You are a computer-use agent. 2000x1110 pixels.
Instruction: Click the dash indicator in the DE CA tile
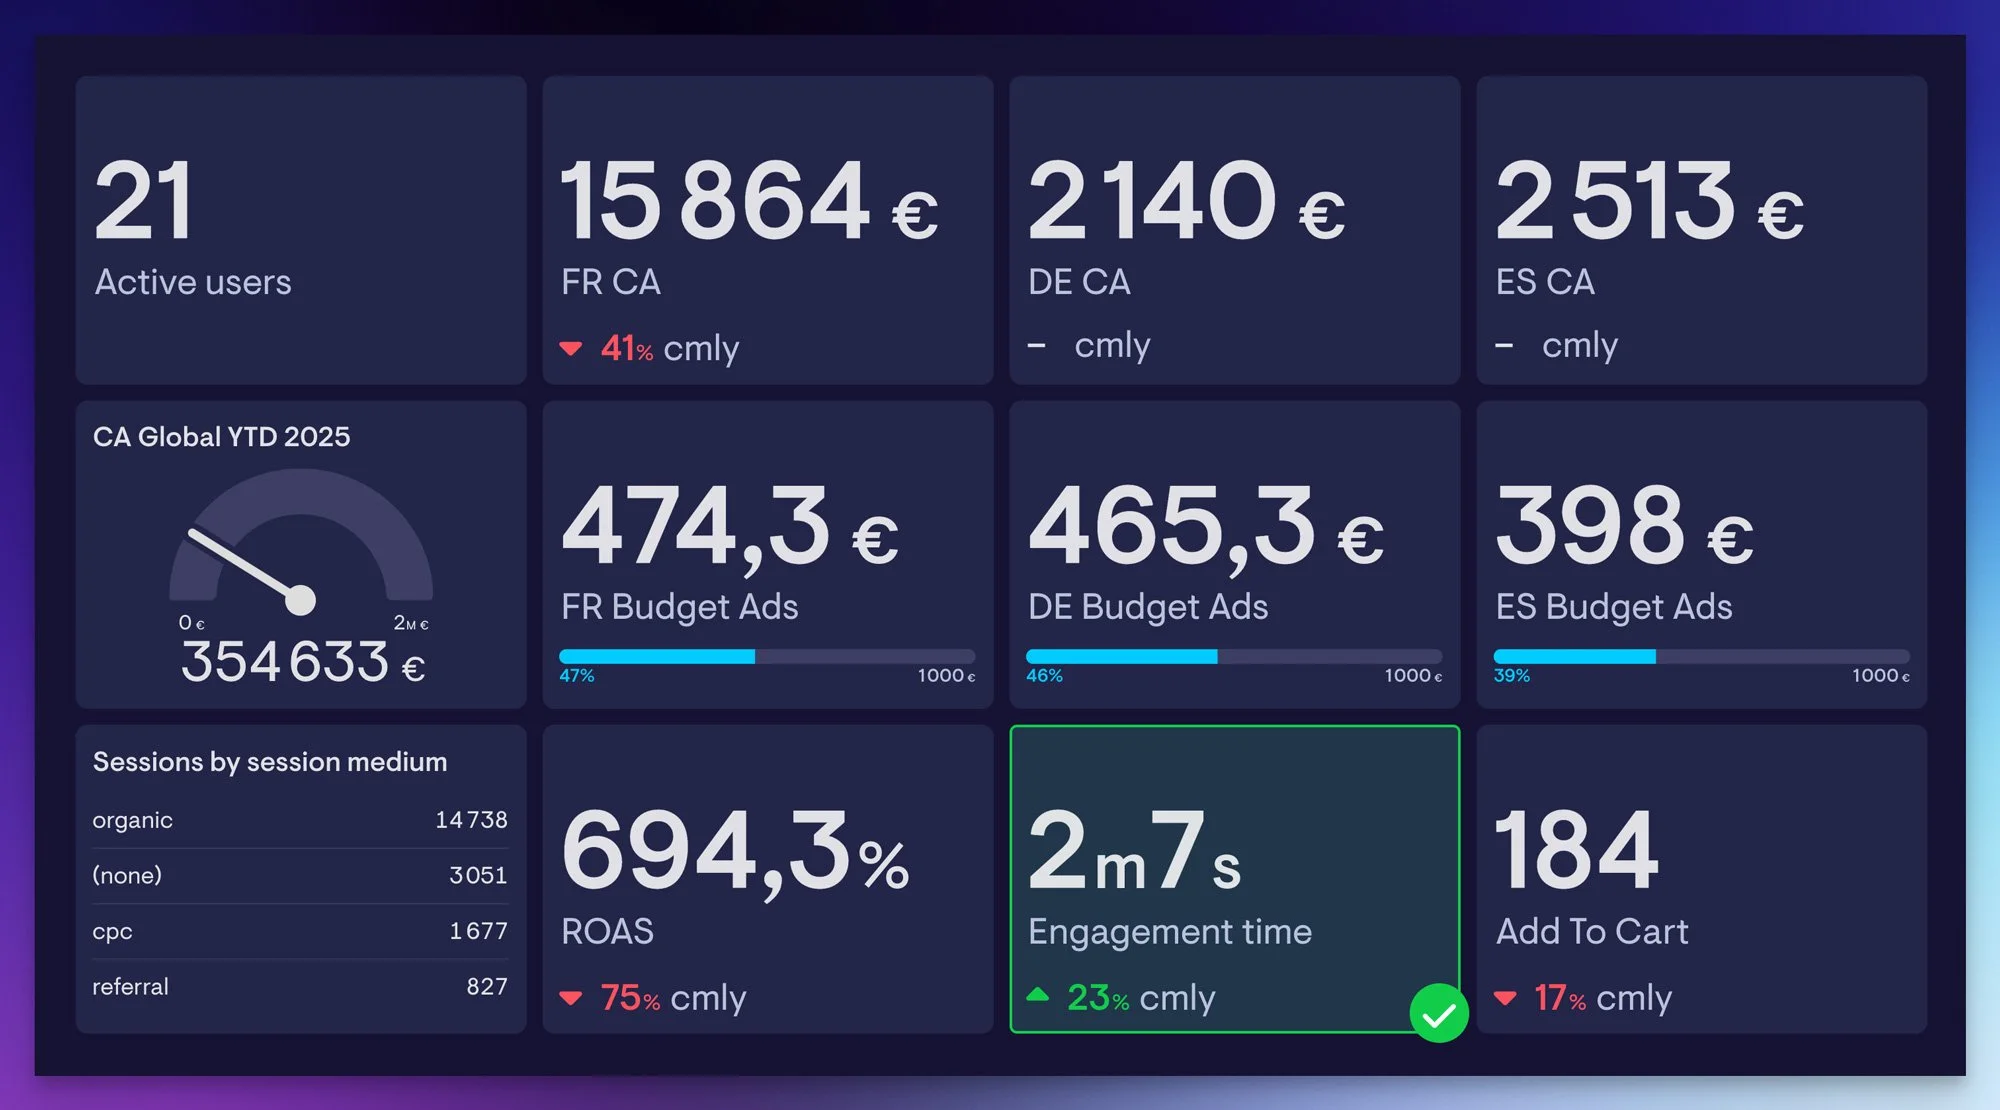pyautogui.click(x=1037, y=346)
